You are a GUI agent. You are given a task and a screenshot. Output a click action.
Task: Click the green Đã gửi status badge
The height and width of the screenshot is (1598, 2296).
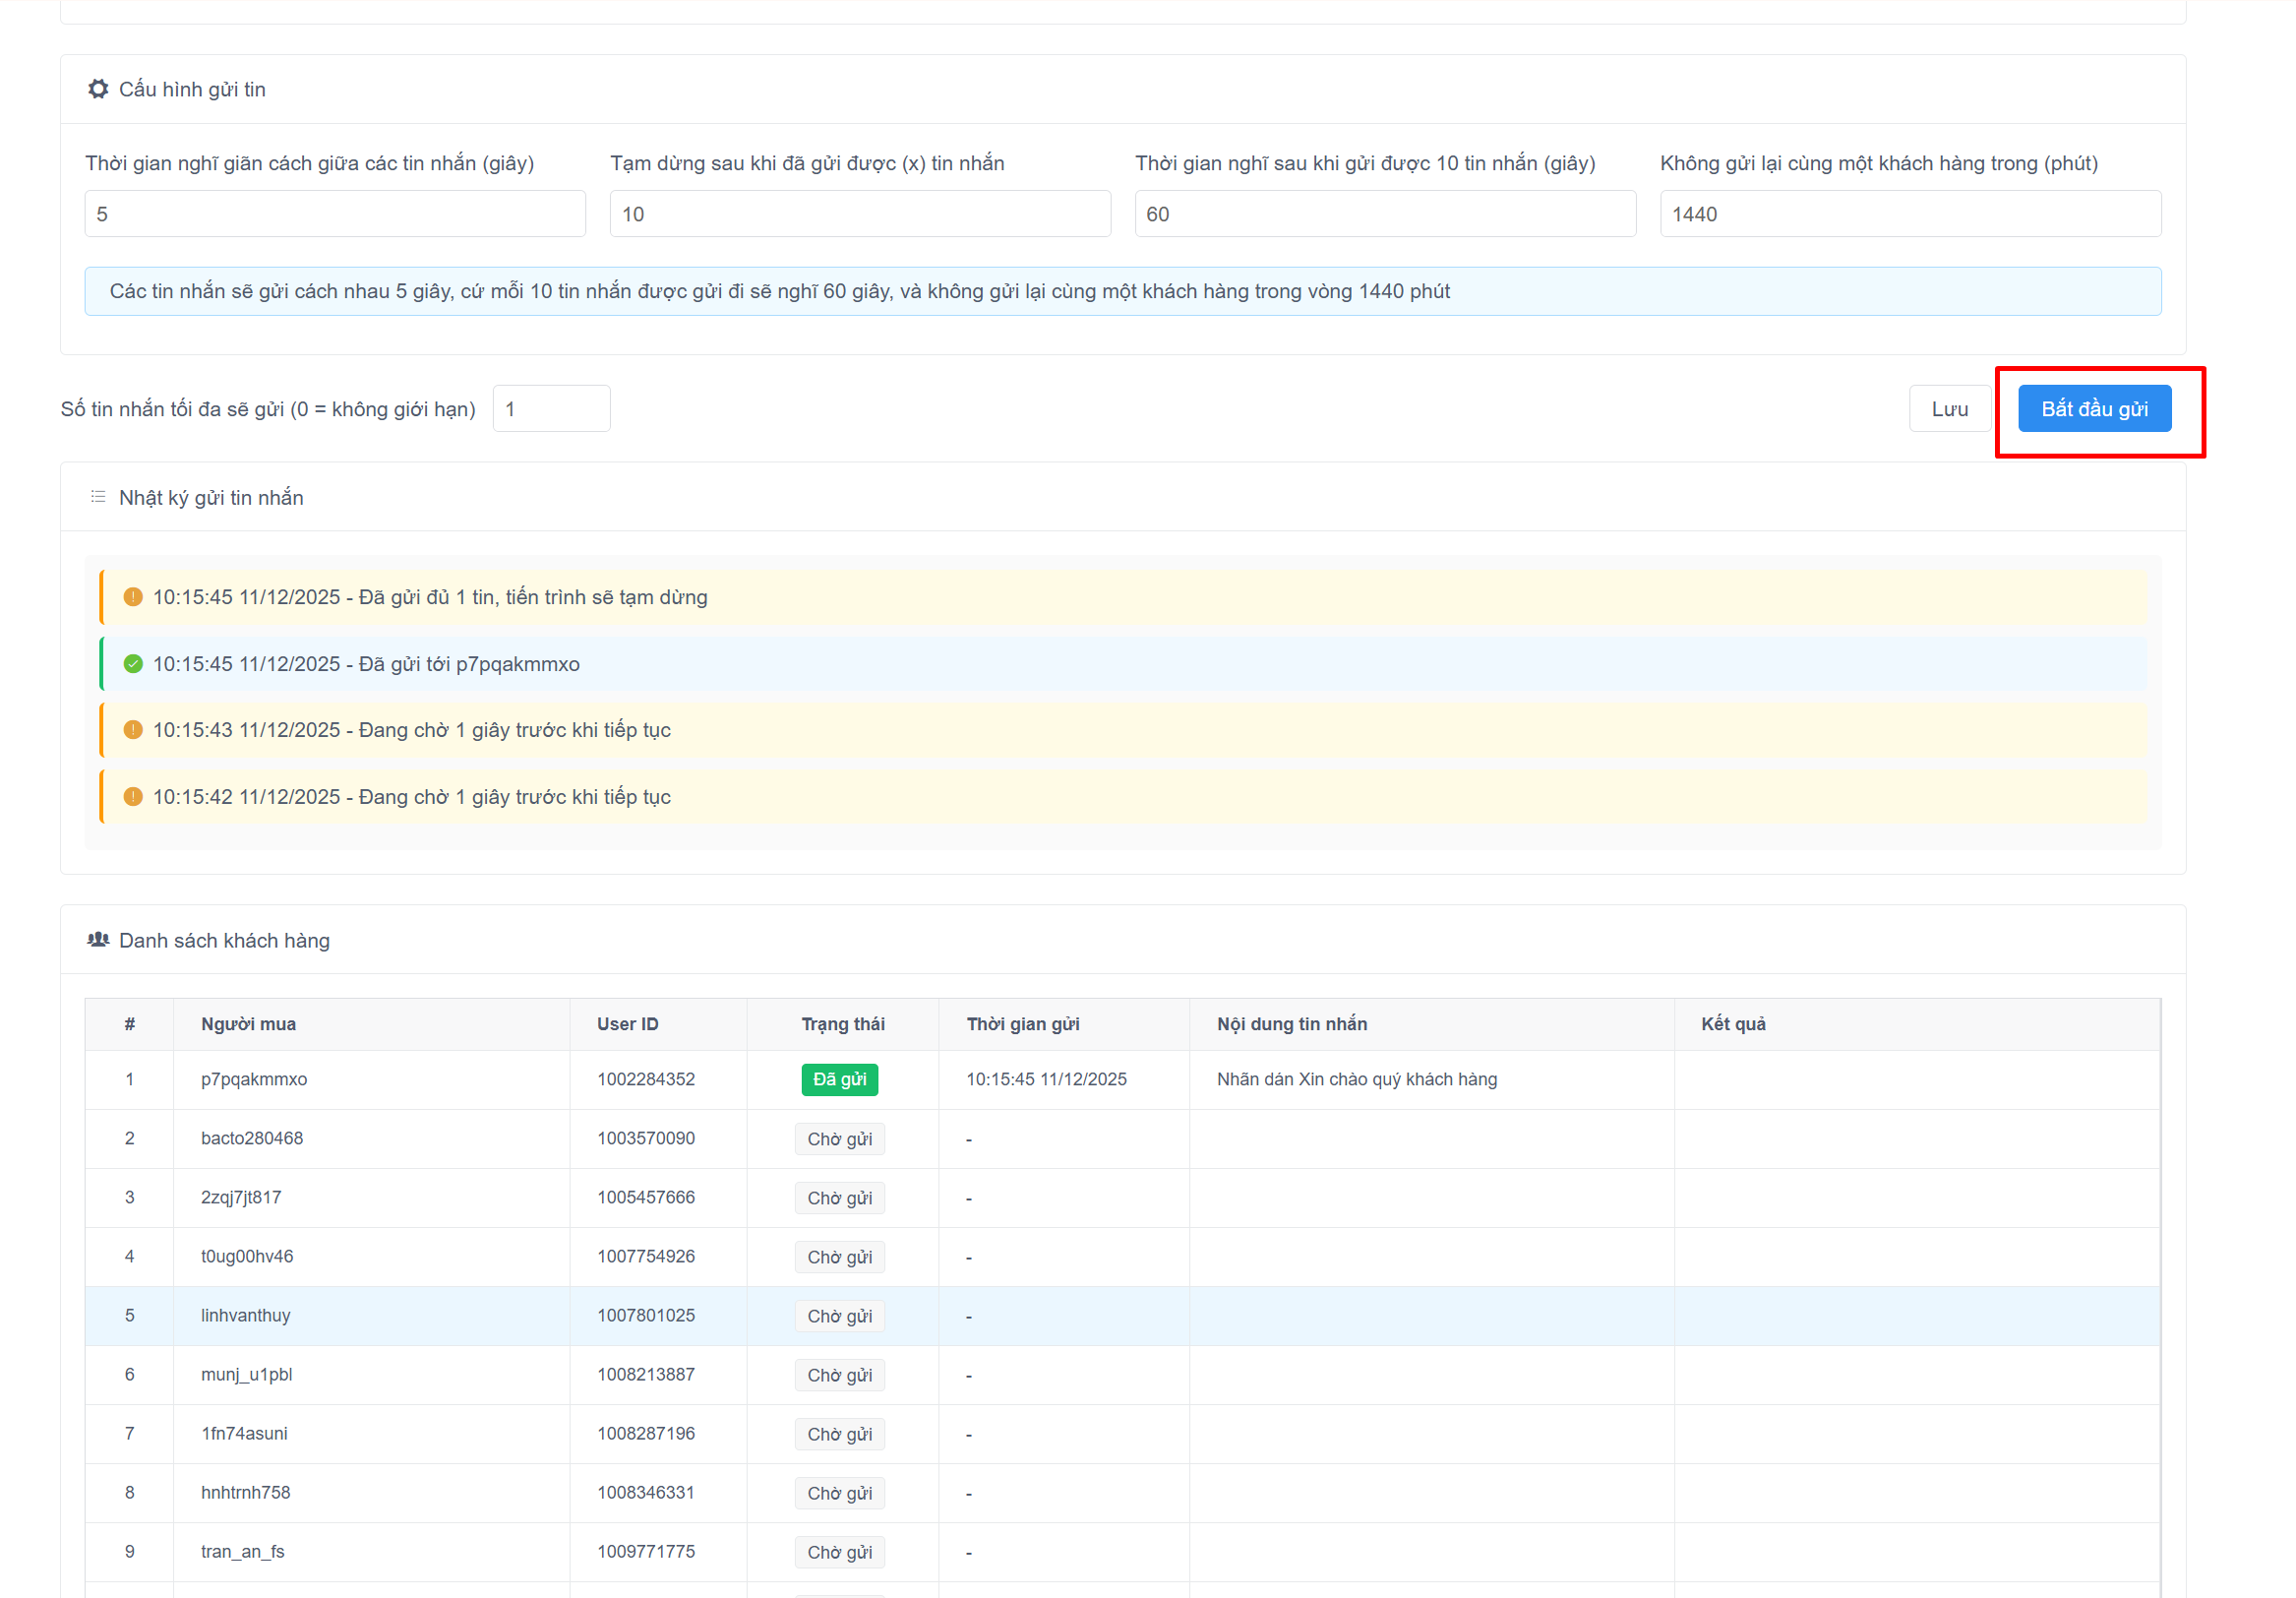coord(839,1079)
